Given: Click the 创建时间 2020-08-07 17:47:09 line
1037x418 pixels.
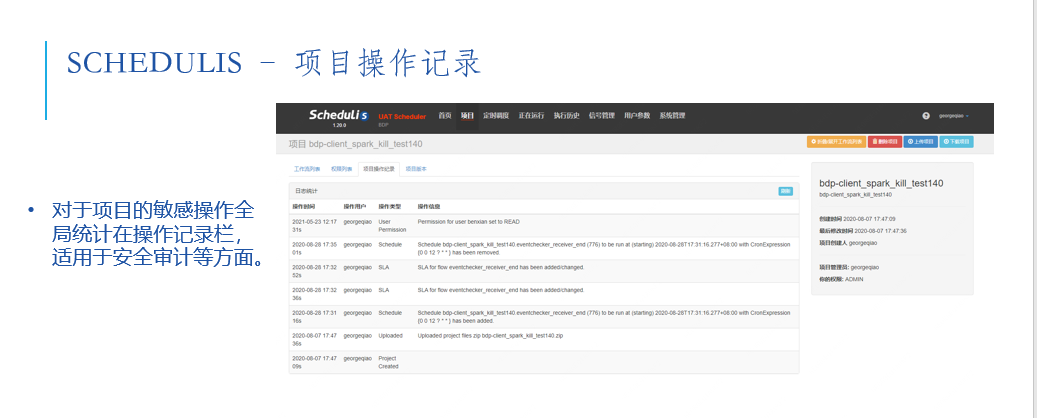Looking at the screenshot, I should (x=858, y=218).
